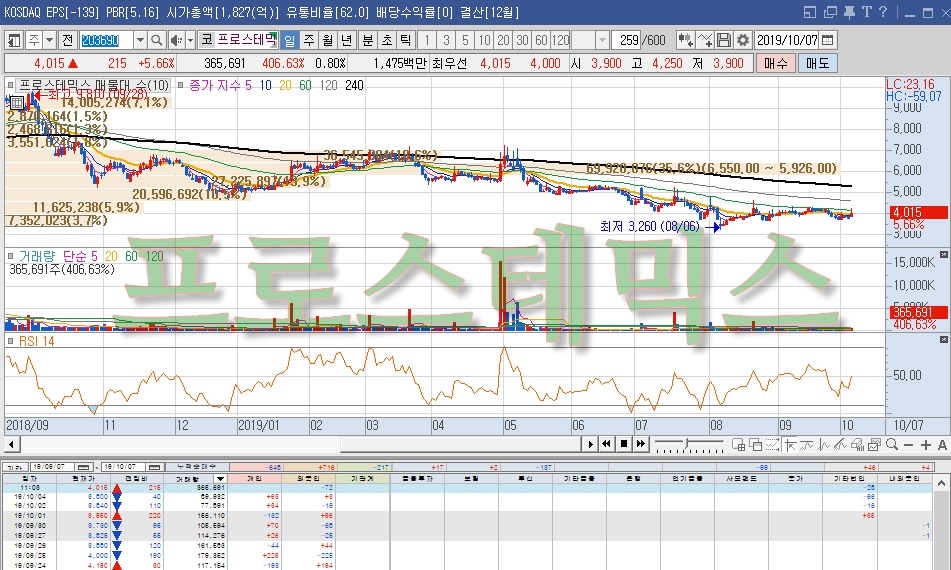The width and height of the screenshot is (951, 570).
Task: Open help question mark icon
Action: [883, 12]
